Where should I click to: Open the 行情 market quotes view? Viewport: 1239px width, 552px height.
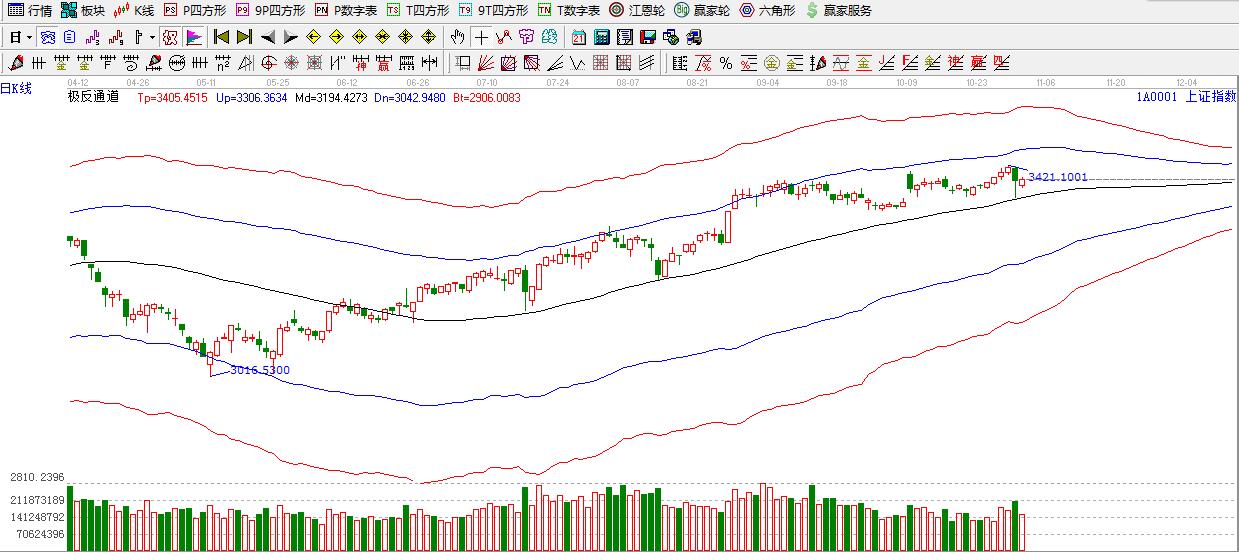[30, 11]
